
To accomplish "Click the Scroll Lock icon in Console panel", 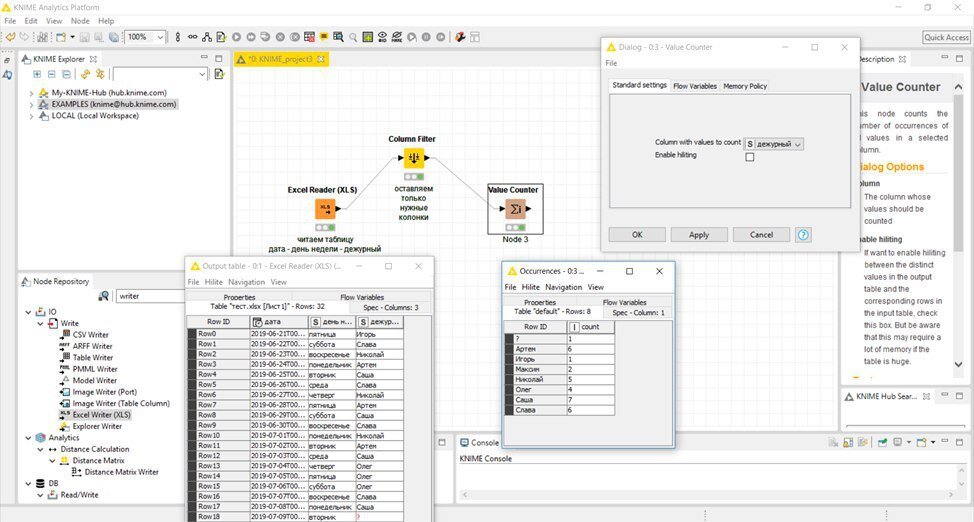I will point(847,442).
